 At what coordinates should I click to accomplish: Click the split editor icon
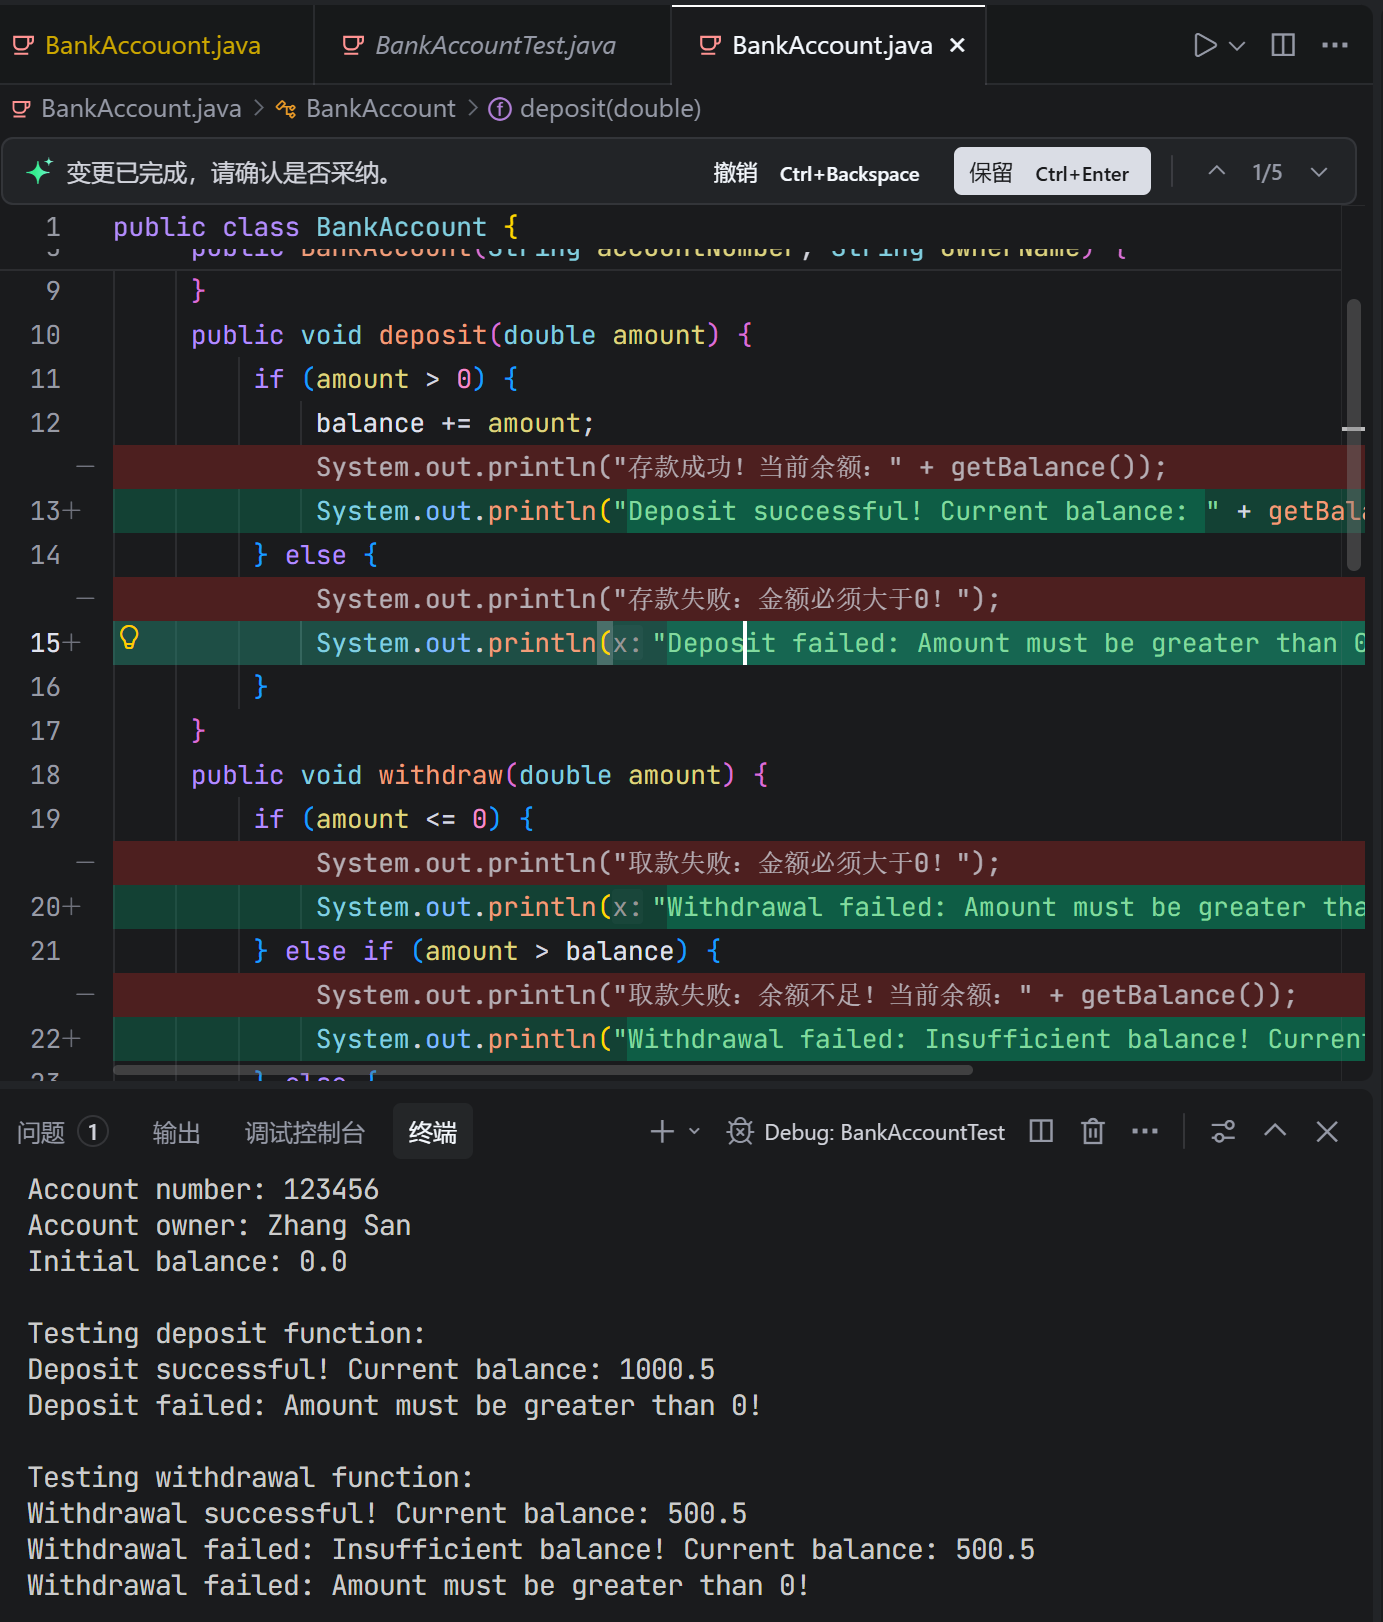click(1283, 46)
